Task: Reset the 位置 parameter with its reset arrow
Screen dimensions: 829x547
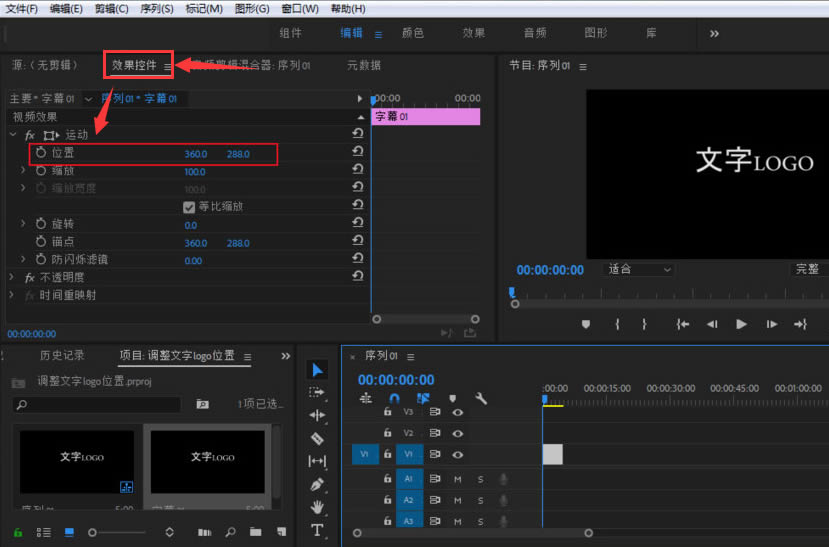Action: click(358, 153)
